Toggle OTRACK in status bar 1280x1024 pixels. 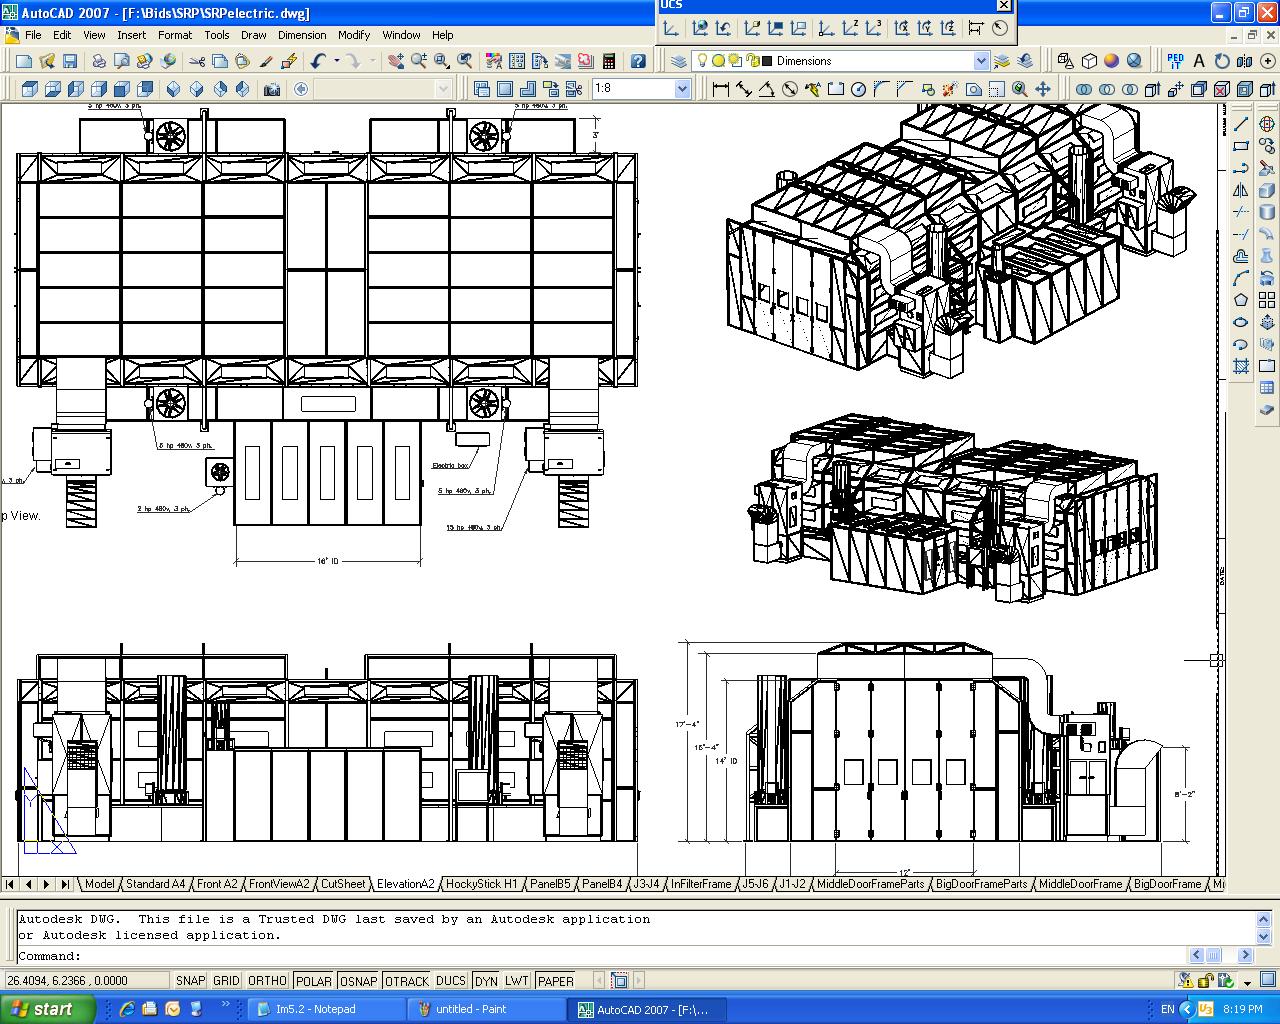tap(407, 981)
